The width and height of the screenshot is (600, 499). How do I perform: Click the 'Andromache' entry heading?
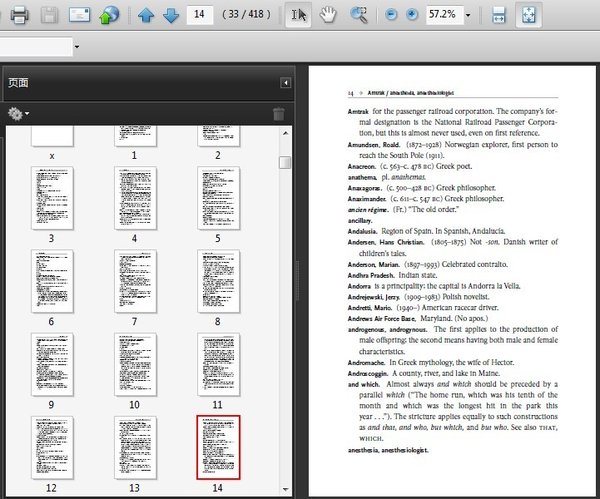tap(366, 362)
